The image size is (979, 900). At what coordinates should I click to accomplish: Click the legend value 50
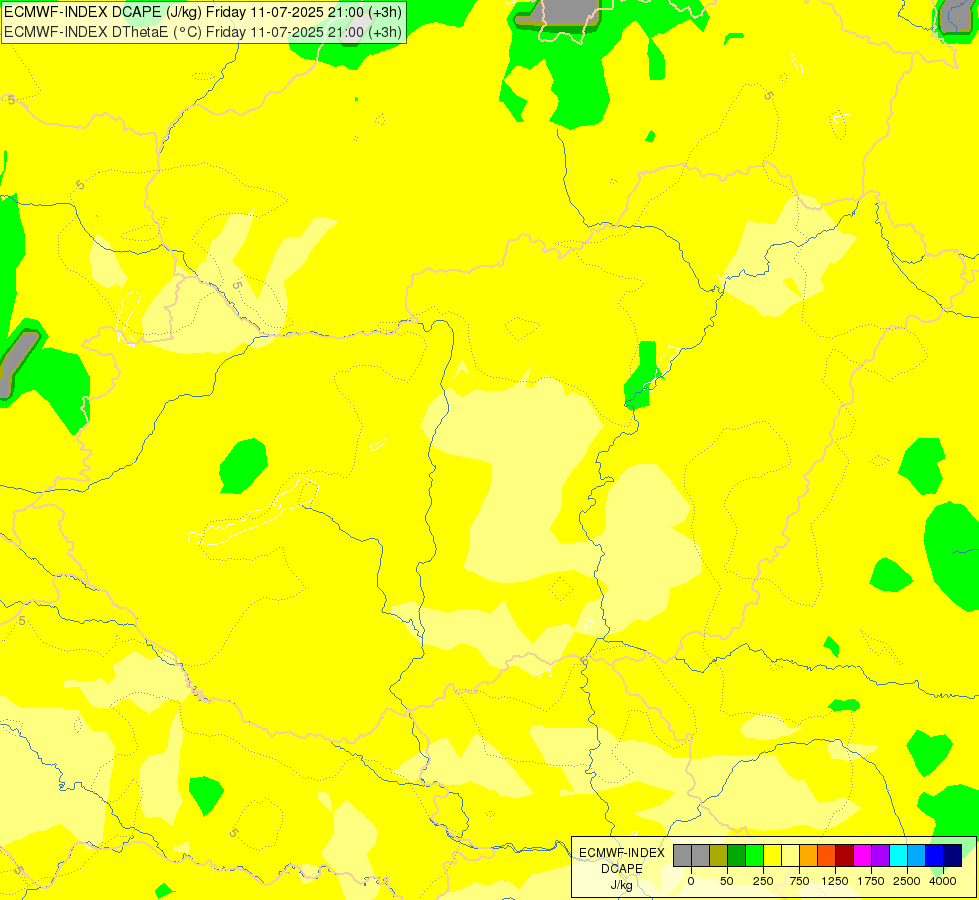click(x=727, y=881)
